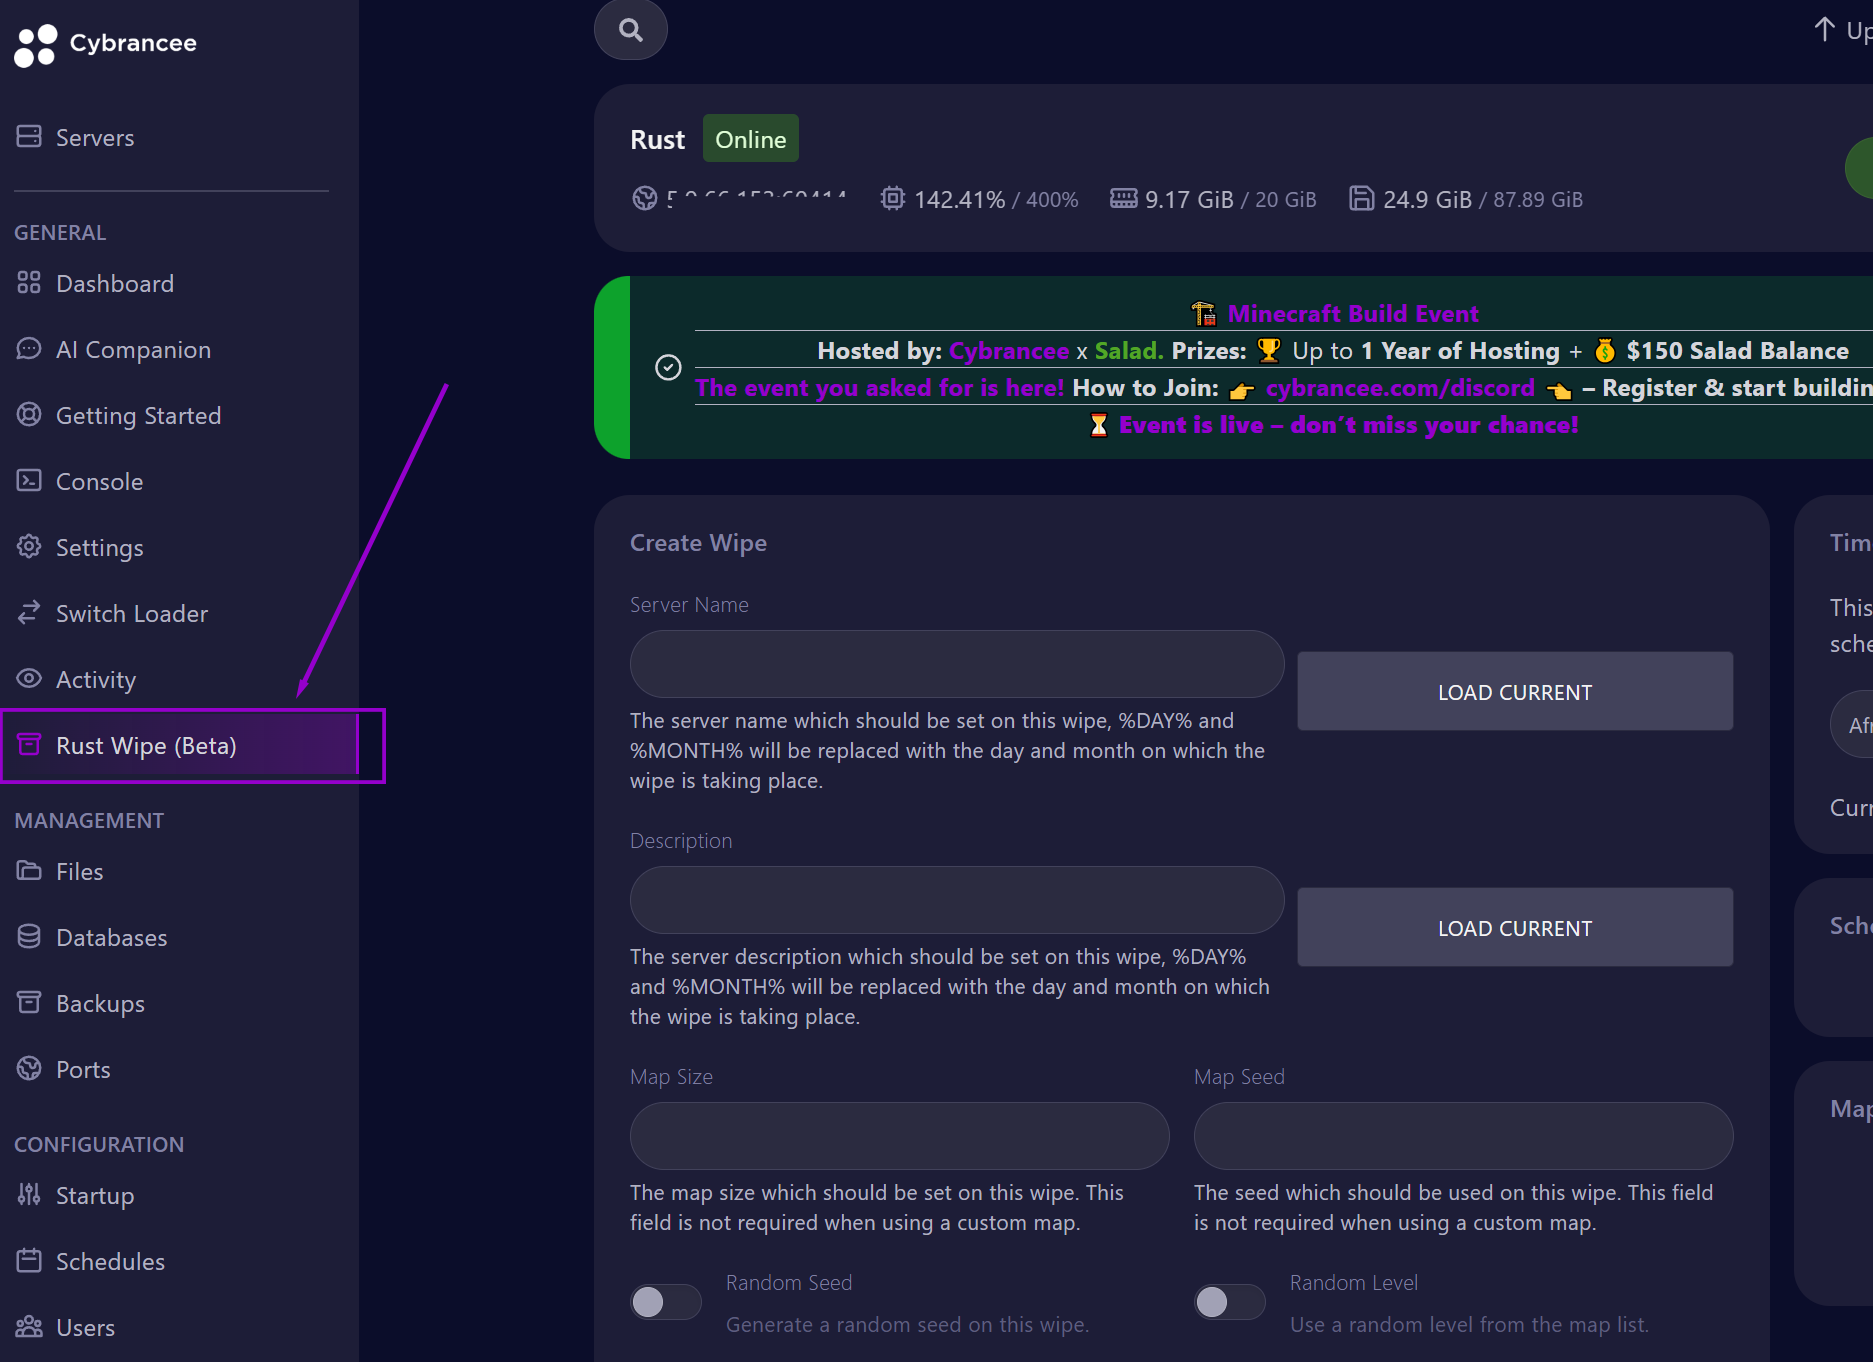Screen dimensions: 1873x1362
Task: Click the memory usage RAM icon
Action: tap(1124, 198)
